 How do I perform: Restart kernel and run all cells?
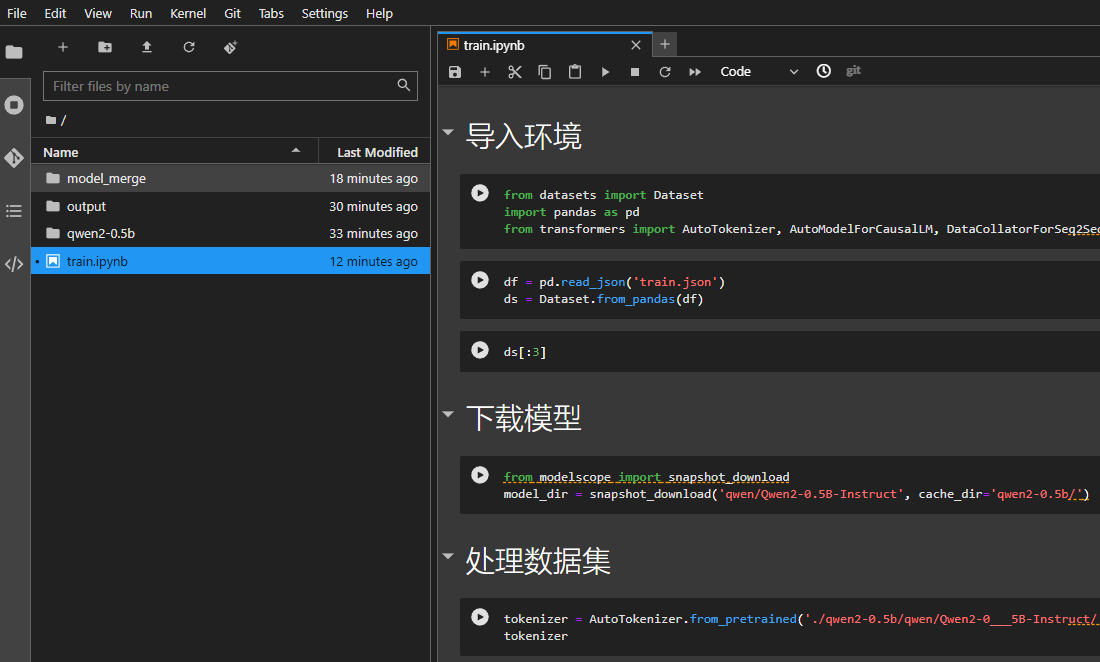695,72
